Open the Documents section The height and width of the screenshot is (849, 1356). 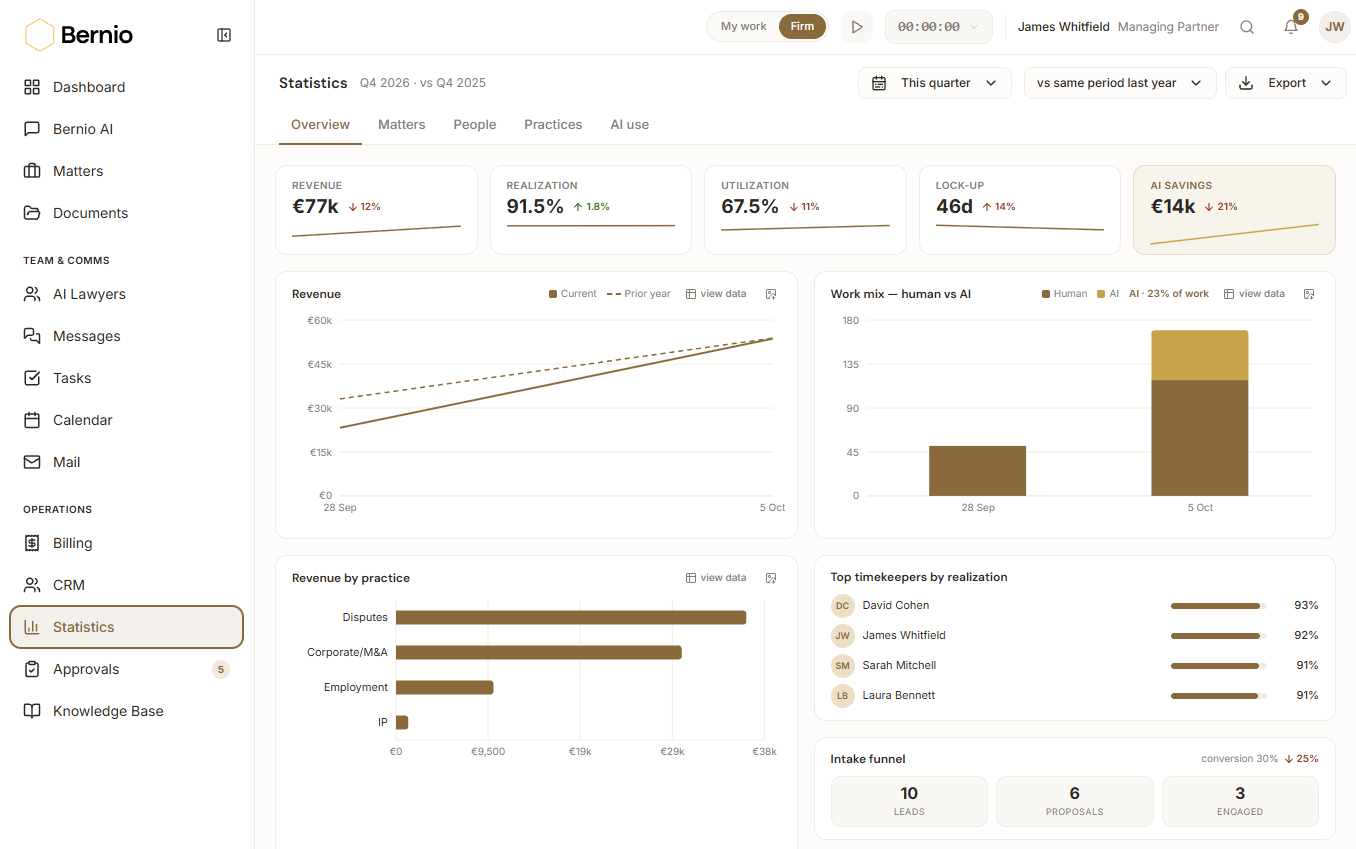(127, 213)
